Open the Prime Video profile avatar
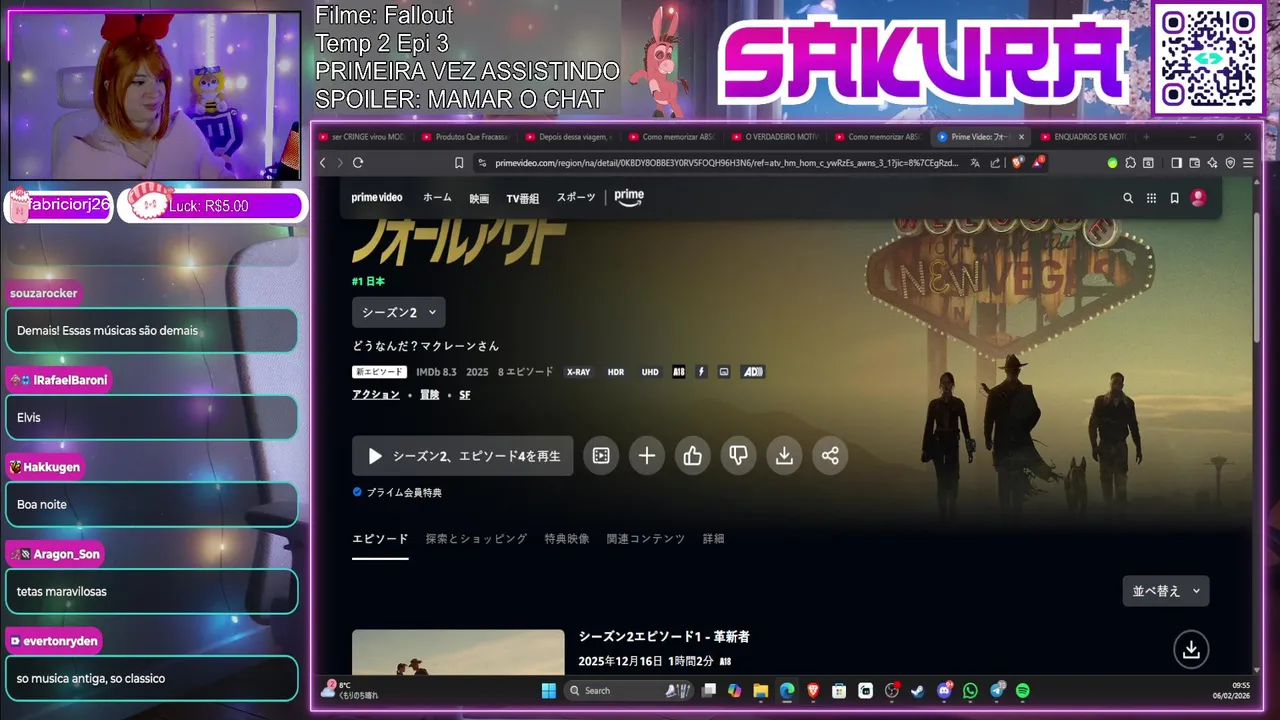Viewport: 1280px width, 720px height. tap(1199, 198)
